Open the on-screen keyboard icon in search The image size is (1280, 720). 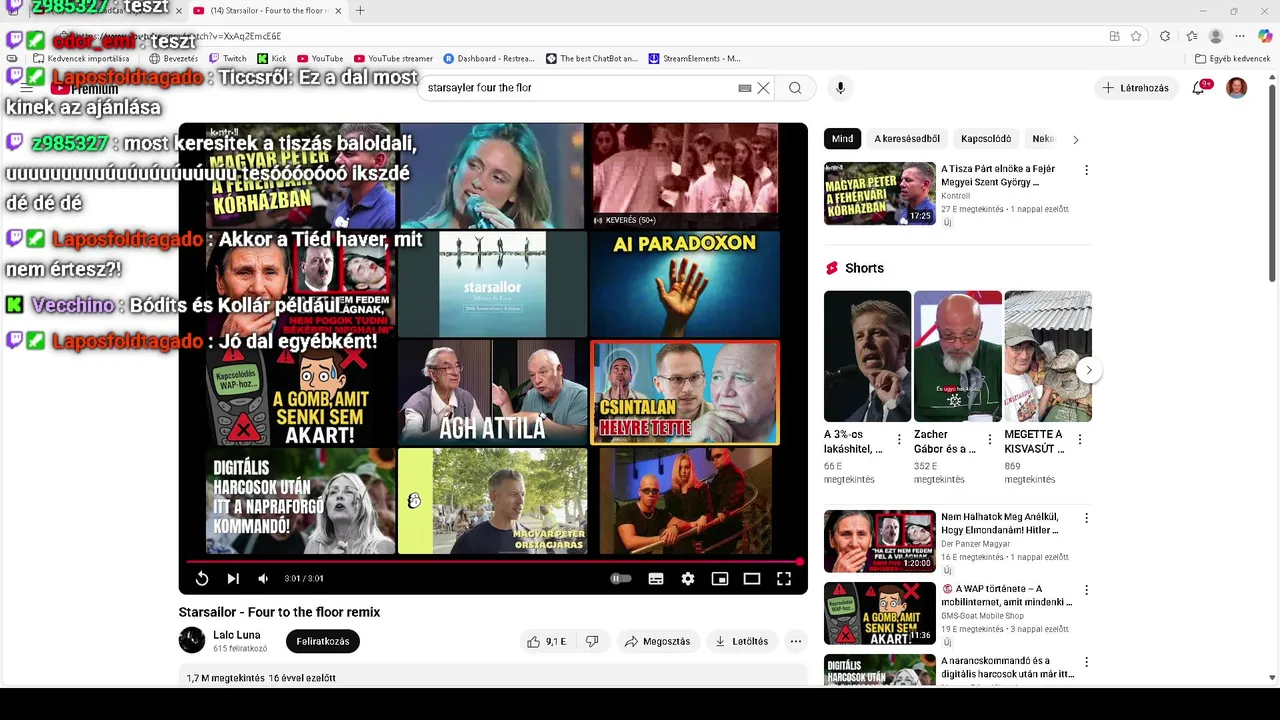(745, 88)
